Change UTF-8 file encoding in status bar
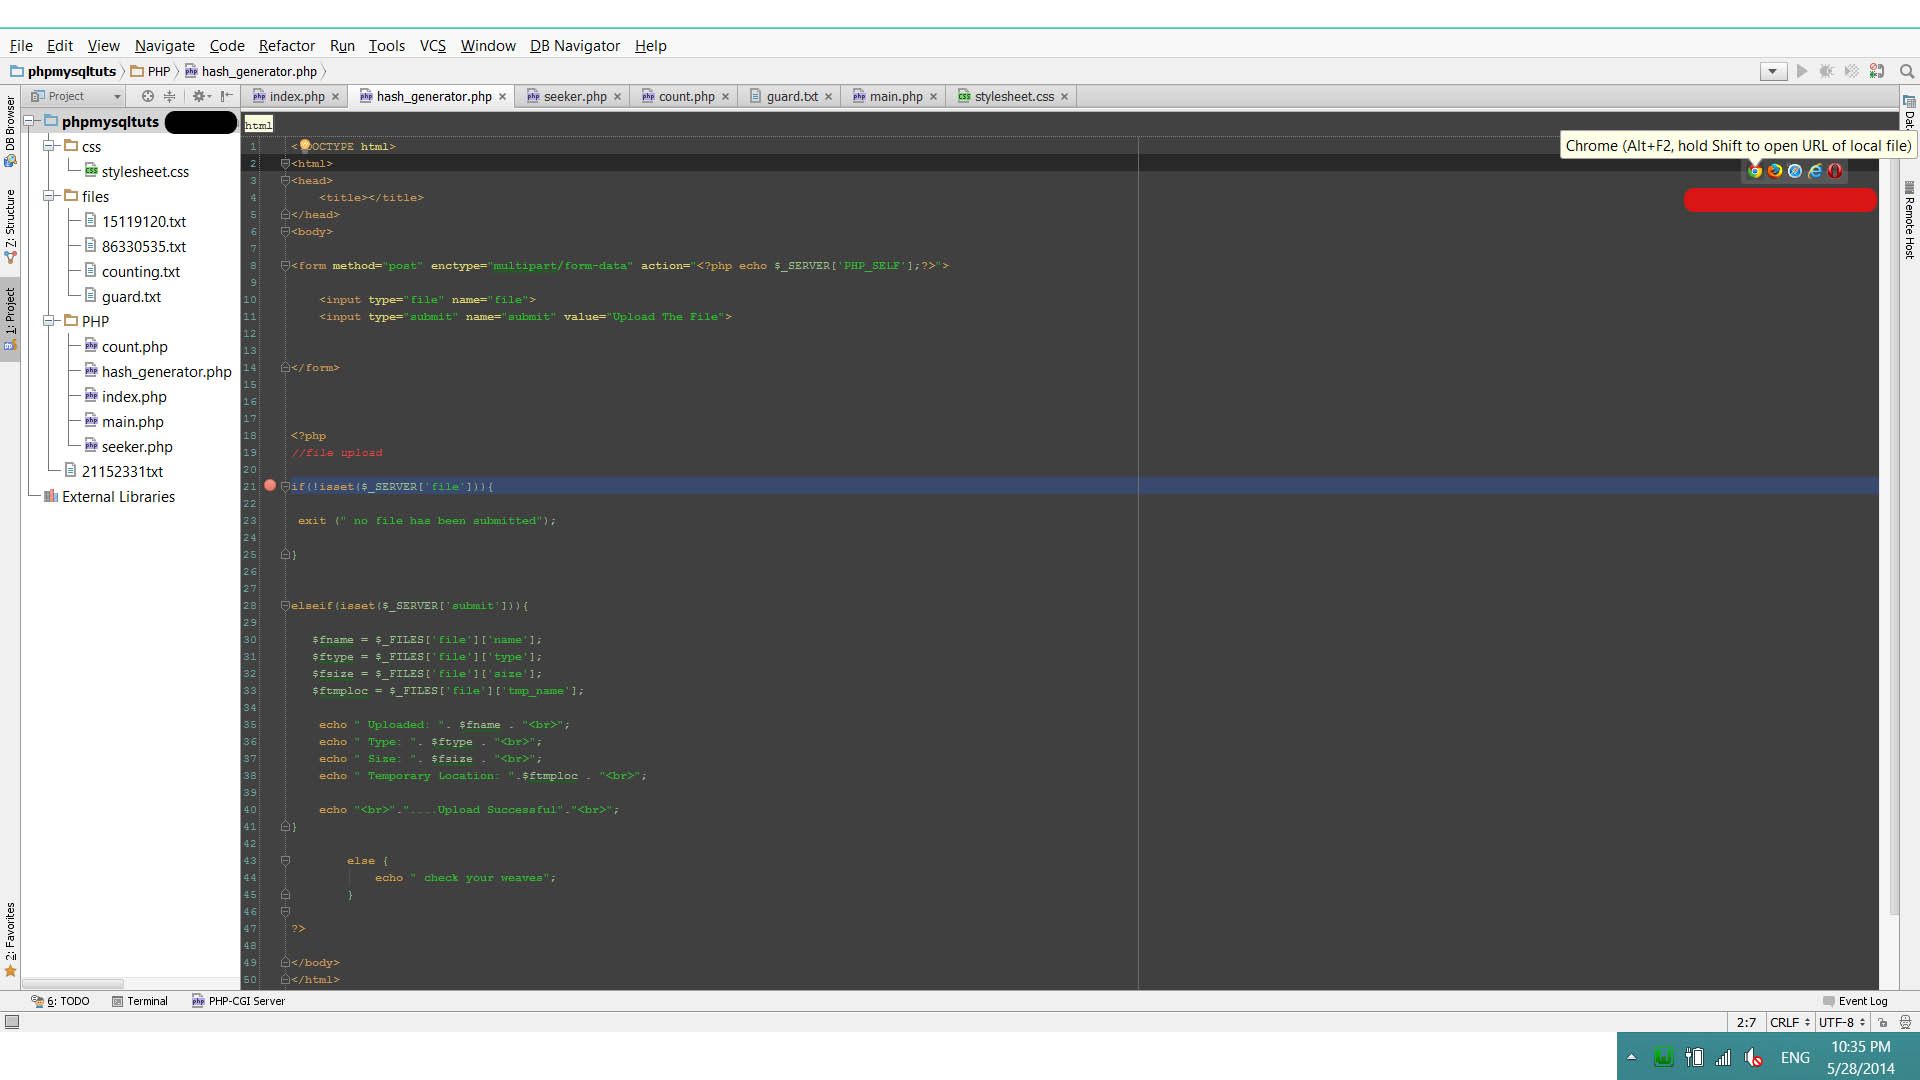Image resolution: width=1920 pixels, height=1080 pixels. 1841,1022
